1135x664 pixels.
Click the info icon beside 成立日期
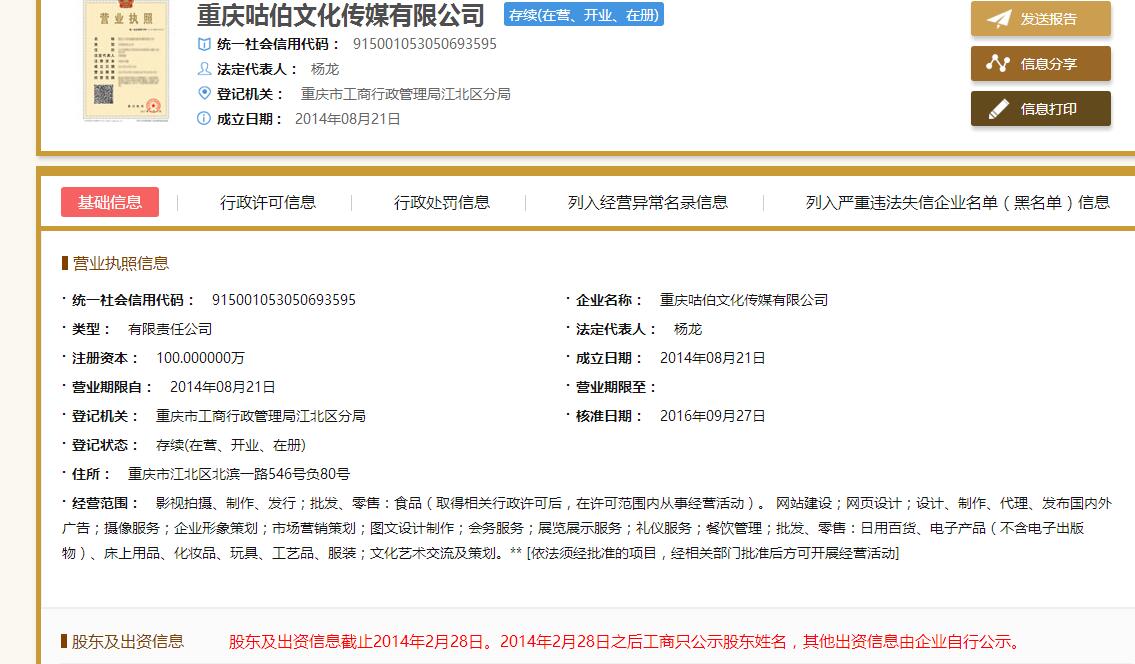tap(204, 119)
